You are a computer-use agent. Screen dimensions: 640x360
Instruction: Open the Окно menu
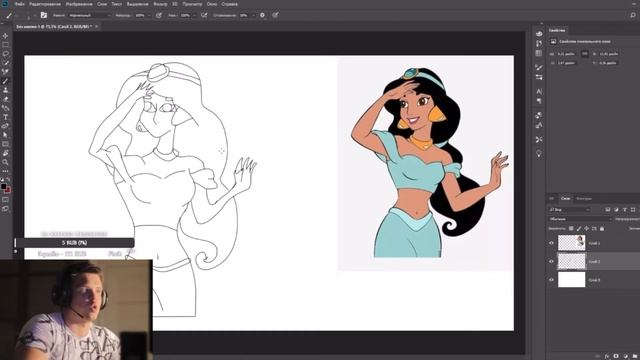click(212, 4)
